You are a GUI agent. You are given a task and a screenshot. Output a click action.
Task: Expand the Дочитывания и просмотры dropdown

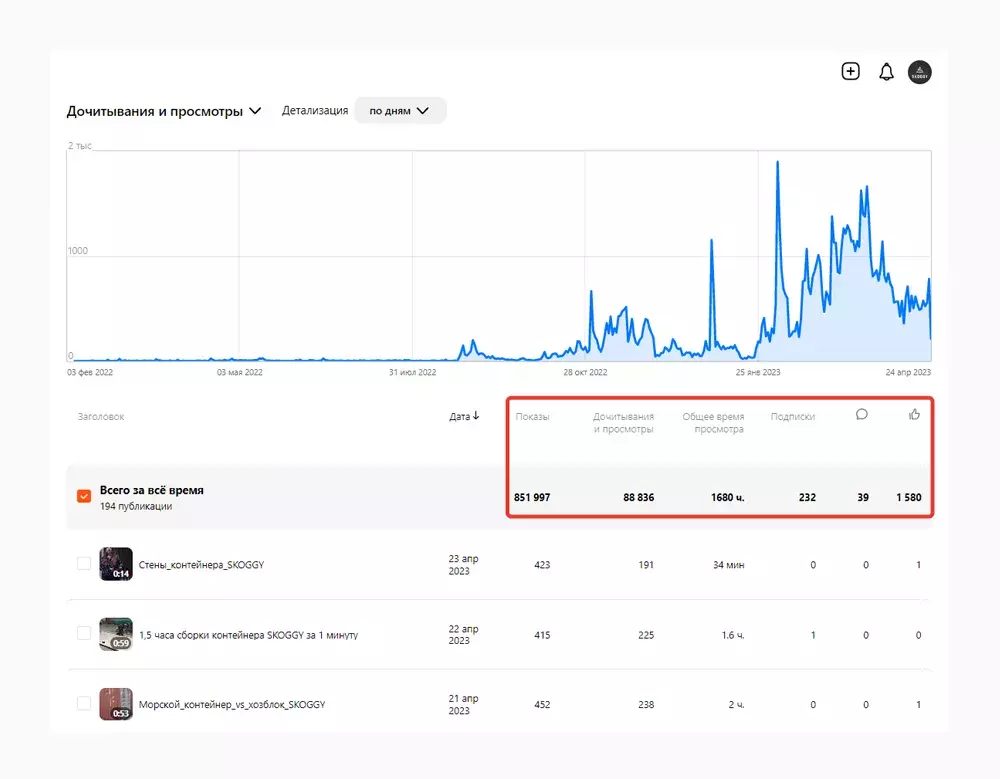pos(164,111)
